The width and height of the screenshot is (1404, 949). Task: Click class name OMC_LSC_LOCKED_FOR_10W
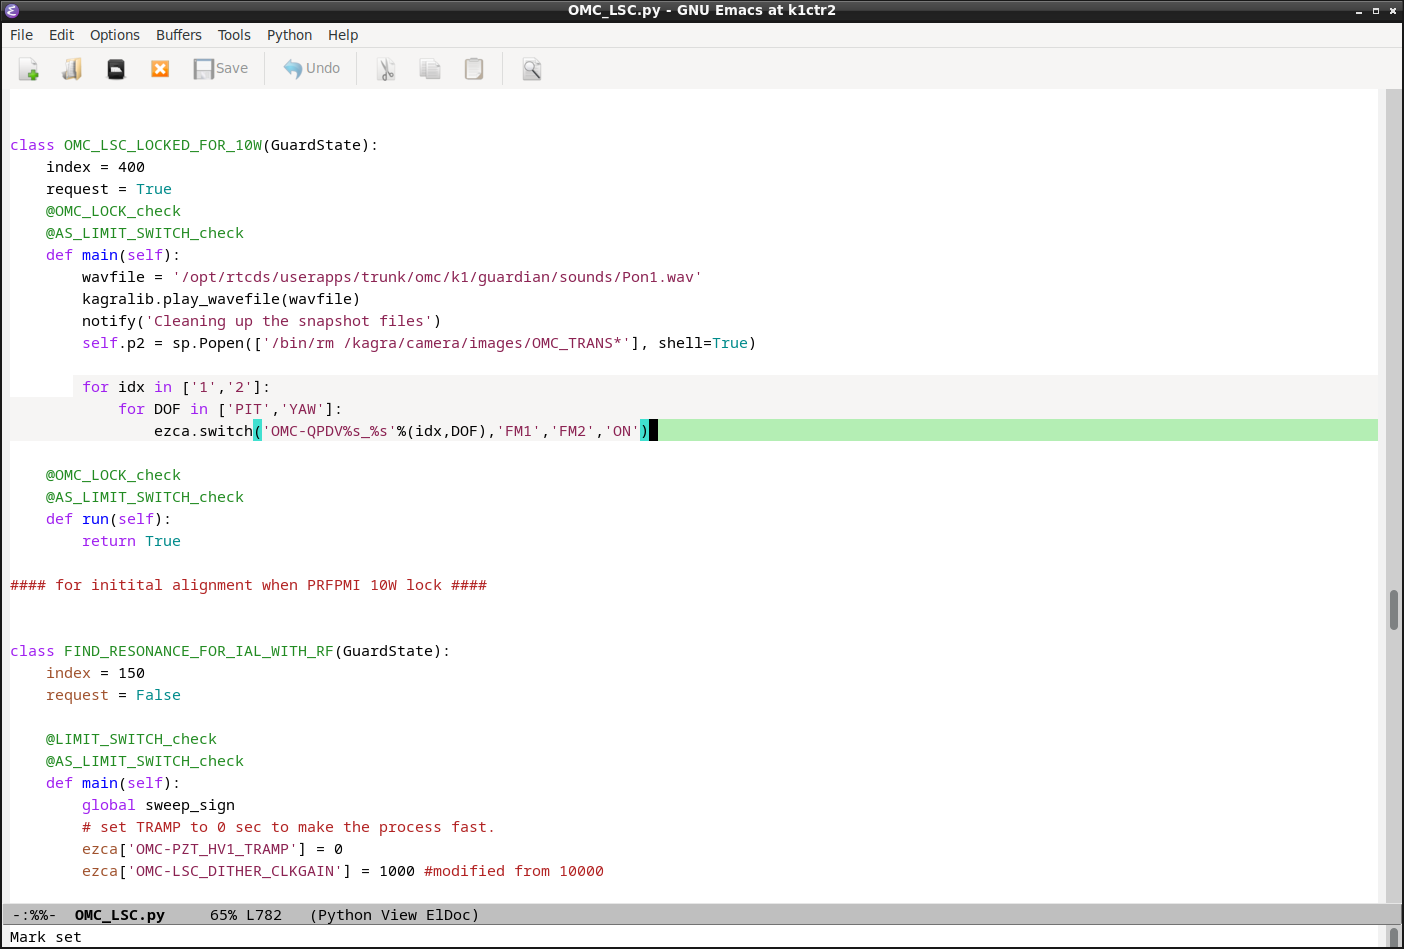pyautogui.click(x=163, y=145)
